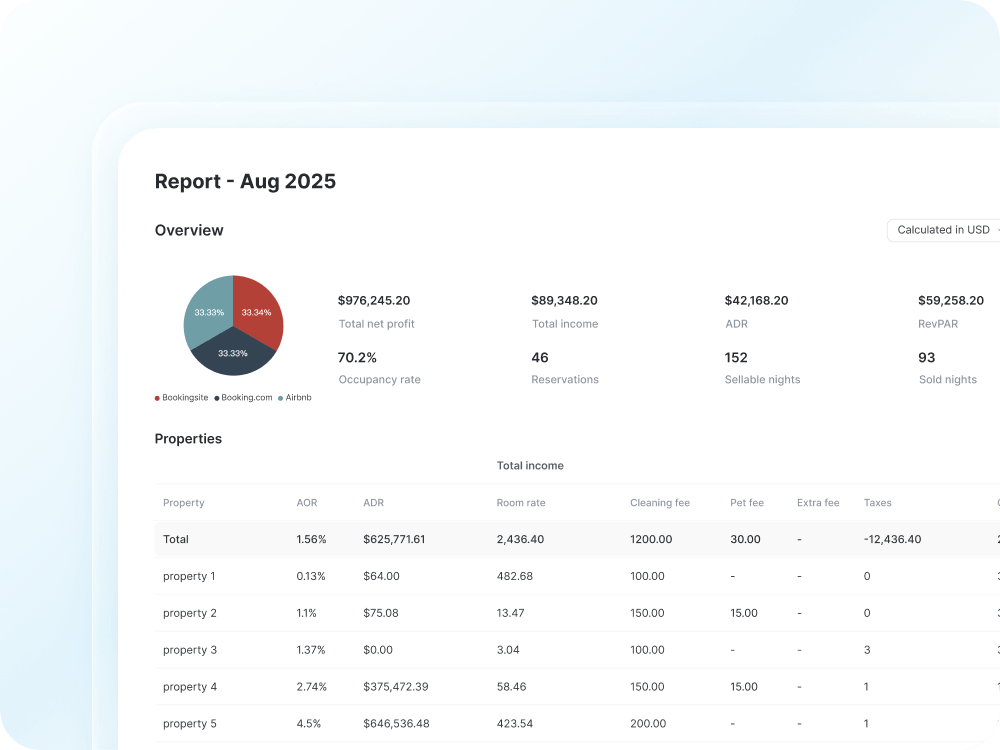Click the Occupancy rate 70.2% metric
This screenshot has height=750, width=1000.
pos(356,357)
